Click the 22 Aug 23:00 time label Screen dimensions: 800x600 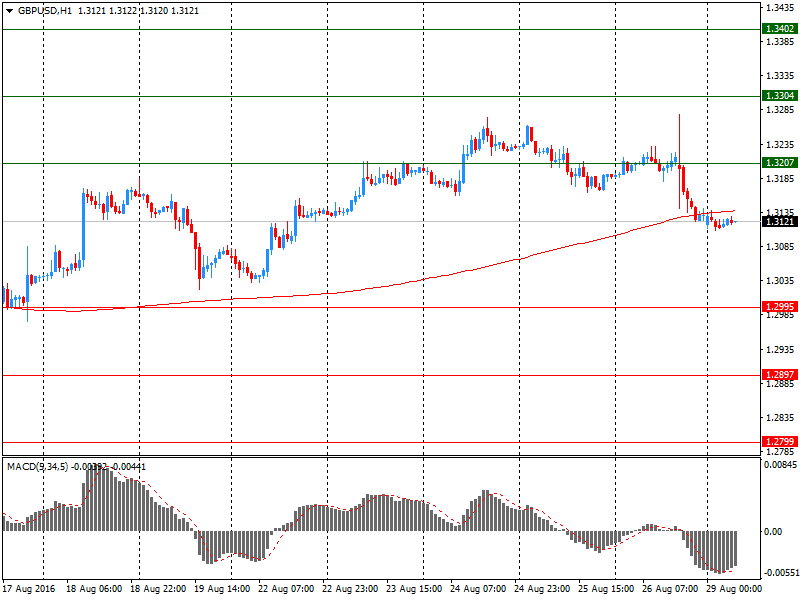pyautogui.click(x=350, y=589)
